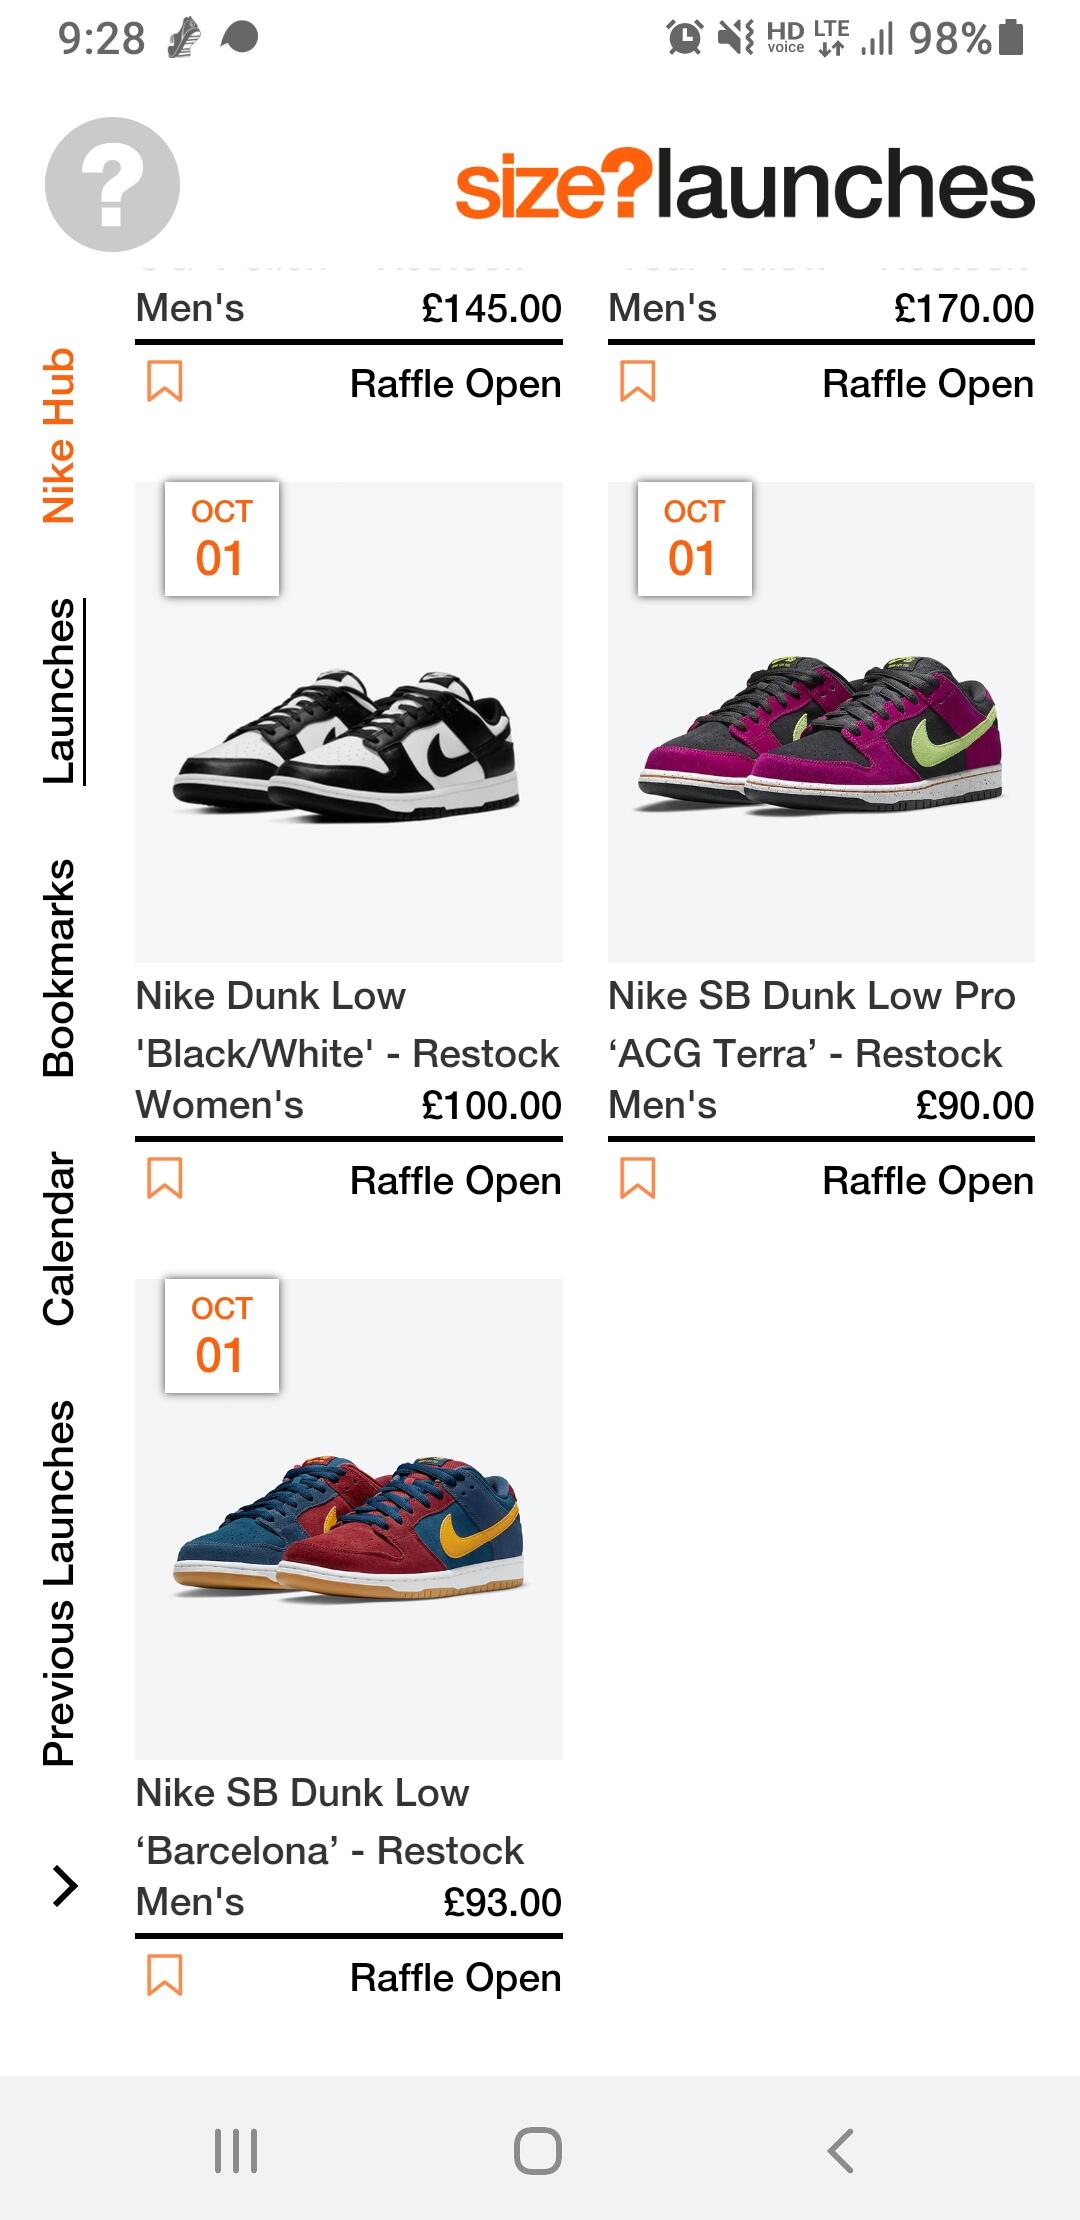The height and width of the screenshot is (2220, 1080).
Task: Go to Previous Launches tab
Action: point(59,1583)
